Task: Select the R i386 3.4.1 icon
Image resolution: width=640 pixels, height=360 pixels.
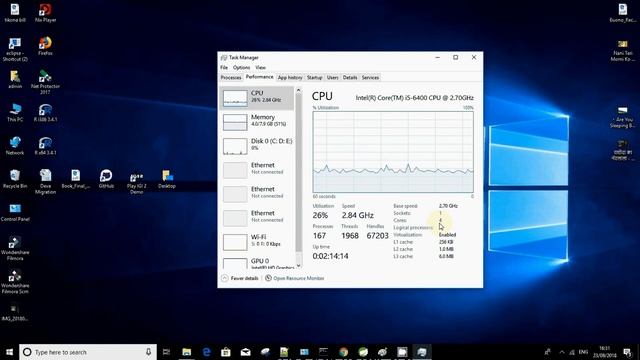Action: 45,112
